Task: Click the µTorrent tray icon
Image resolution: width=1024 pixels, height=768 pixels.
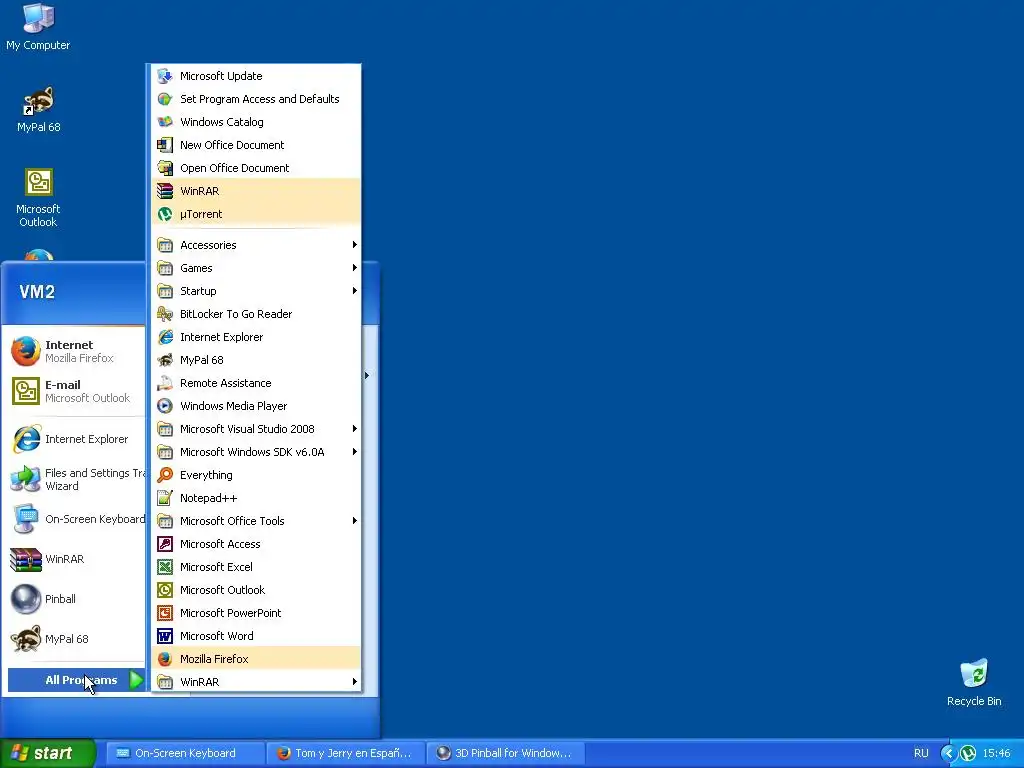Action: tap(967, 753)
